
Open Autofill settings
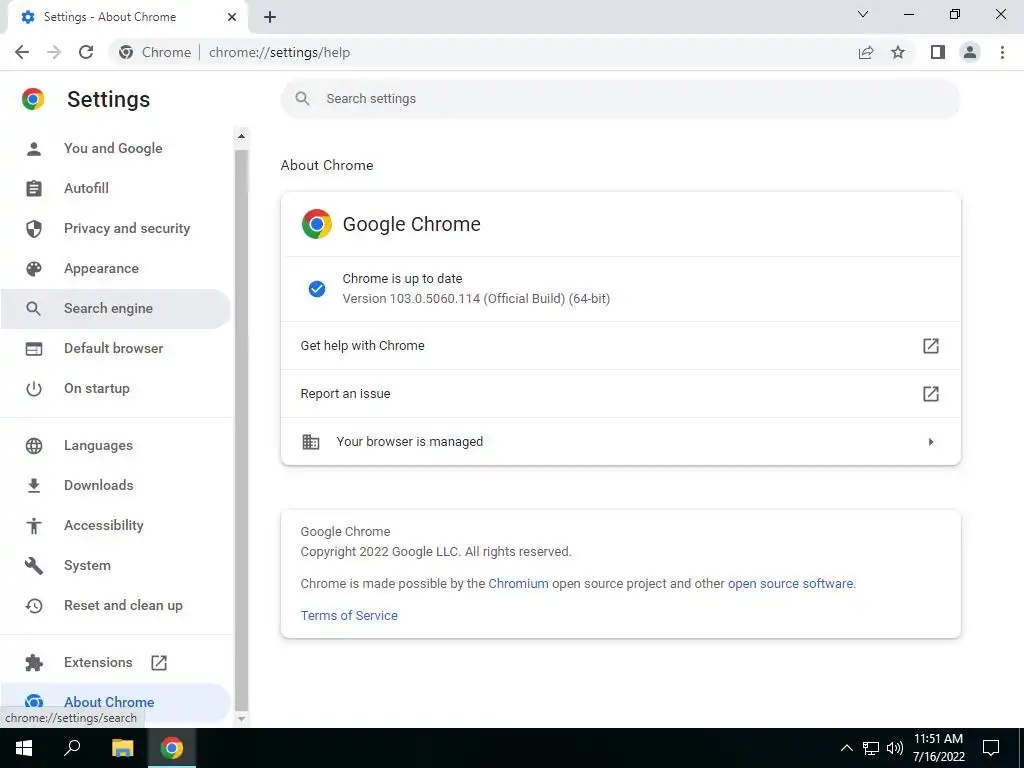click(x=116, y=188)
